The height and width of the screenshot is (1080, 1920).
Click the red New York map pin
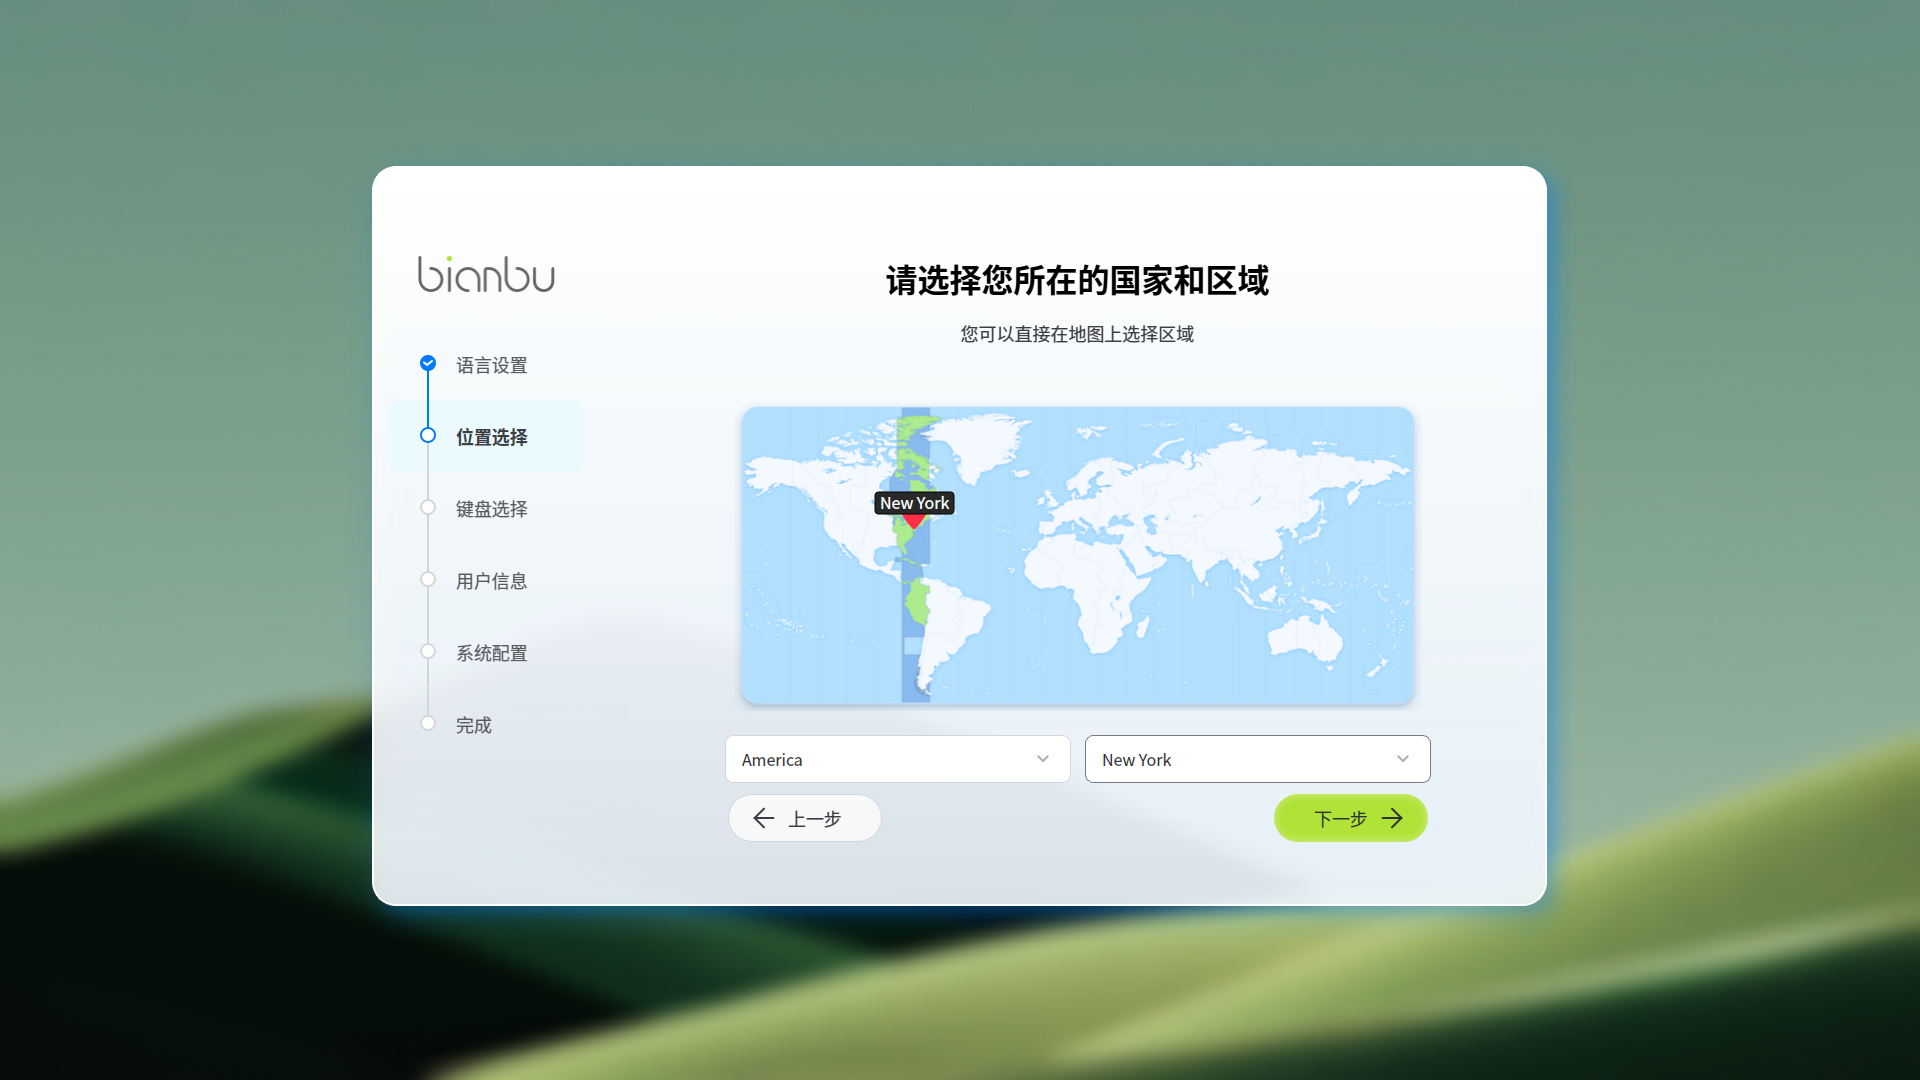[x=914, y=520]
